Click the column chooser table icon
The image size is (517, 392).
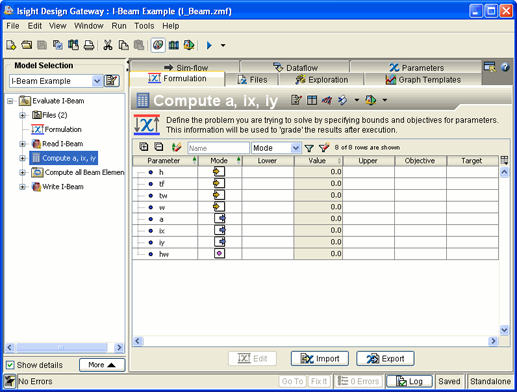click(x=504, y=160)
